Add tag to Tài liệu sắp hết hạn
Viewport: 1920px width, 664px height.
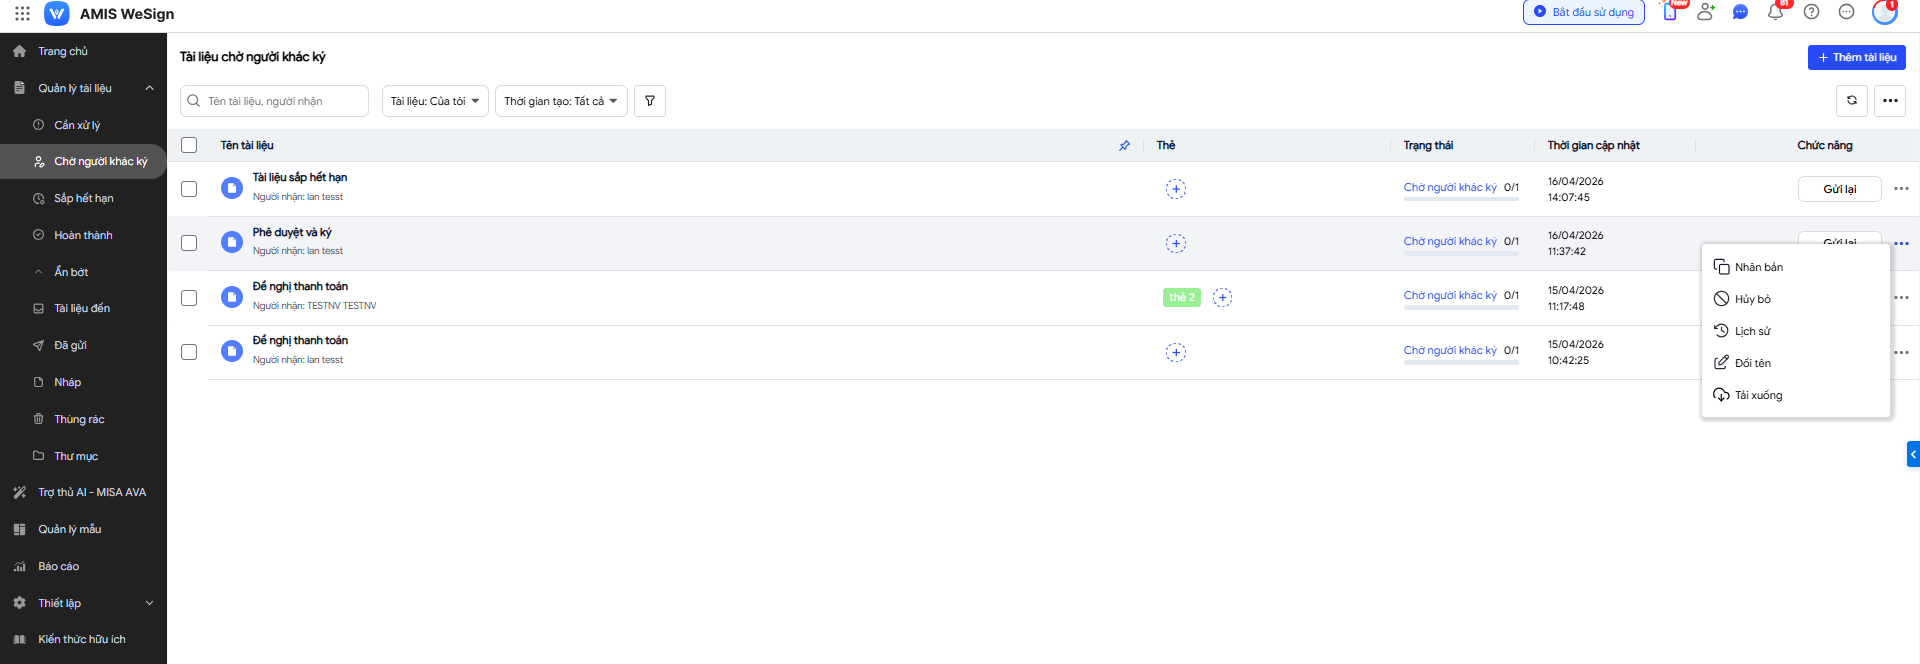click(x=1176, y=189)
